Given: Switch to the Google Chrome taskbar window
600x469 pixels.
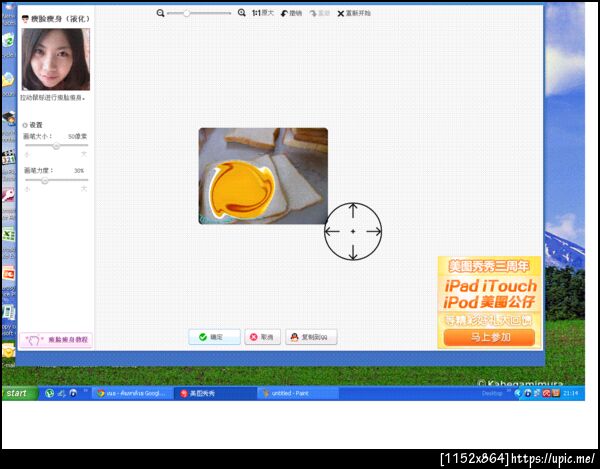Looking at the screenshot, I should tap(132, 393).
